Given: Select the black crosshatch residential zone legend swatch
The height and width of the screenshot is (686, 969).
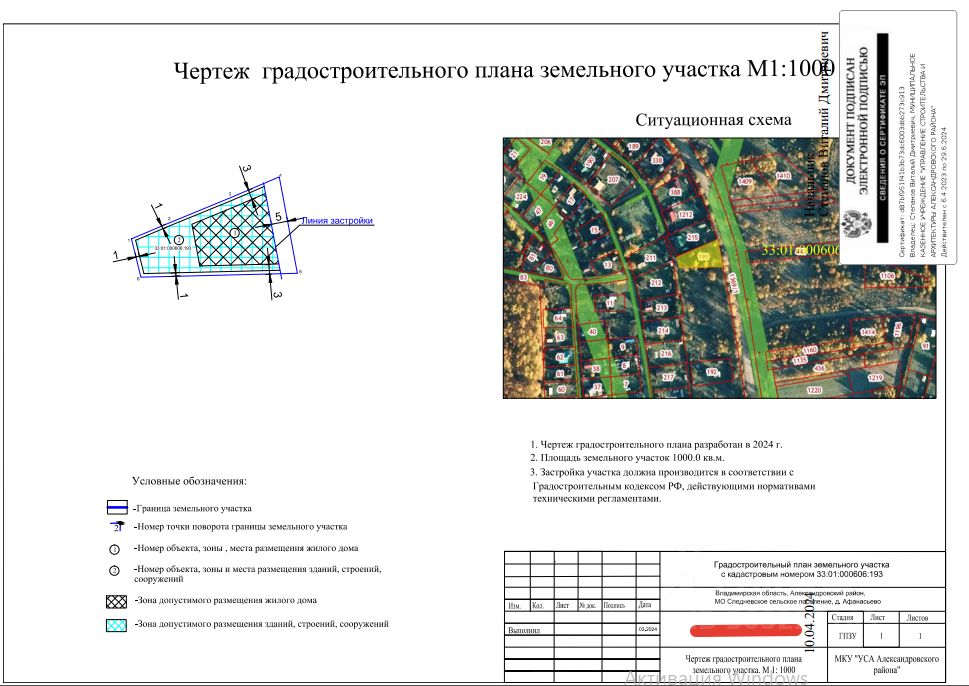Looking at the screenshot, I should pos(117,601).
